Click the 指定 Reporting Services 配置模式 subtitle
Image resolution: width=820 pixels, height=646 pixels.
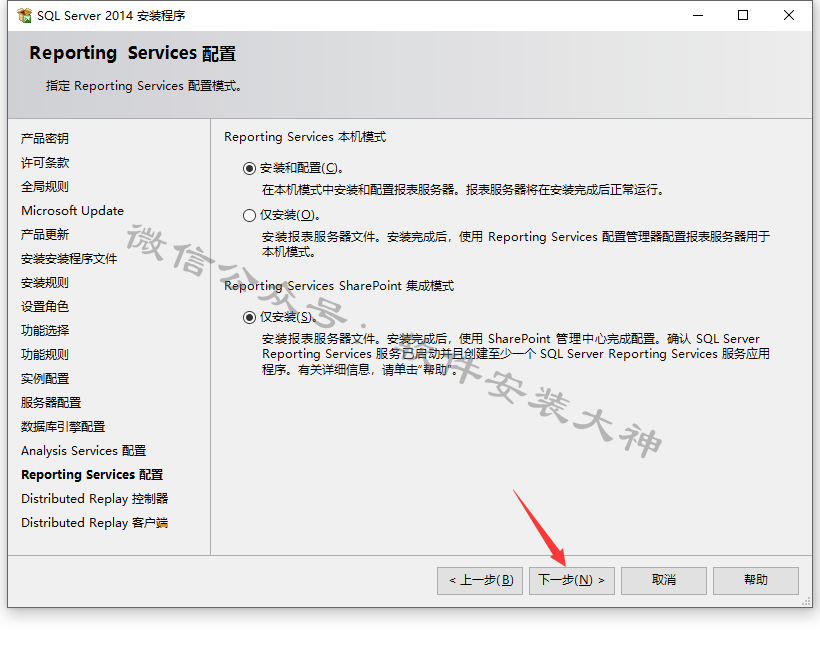[143, 86]
